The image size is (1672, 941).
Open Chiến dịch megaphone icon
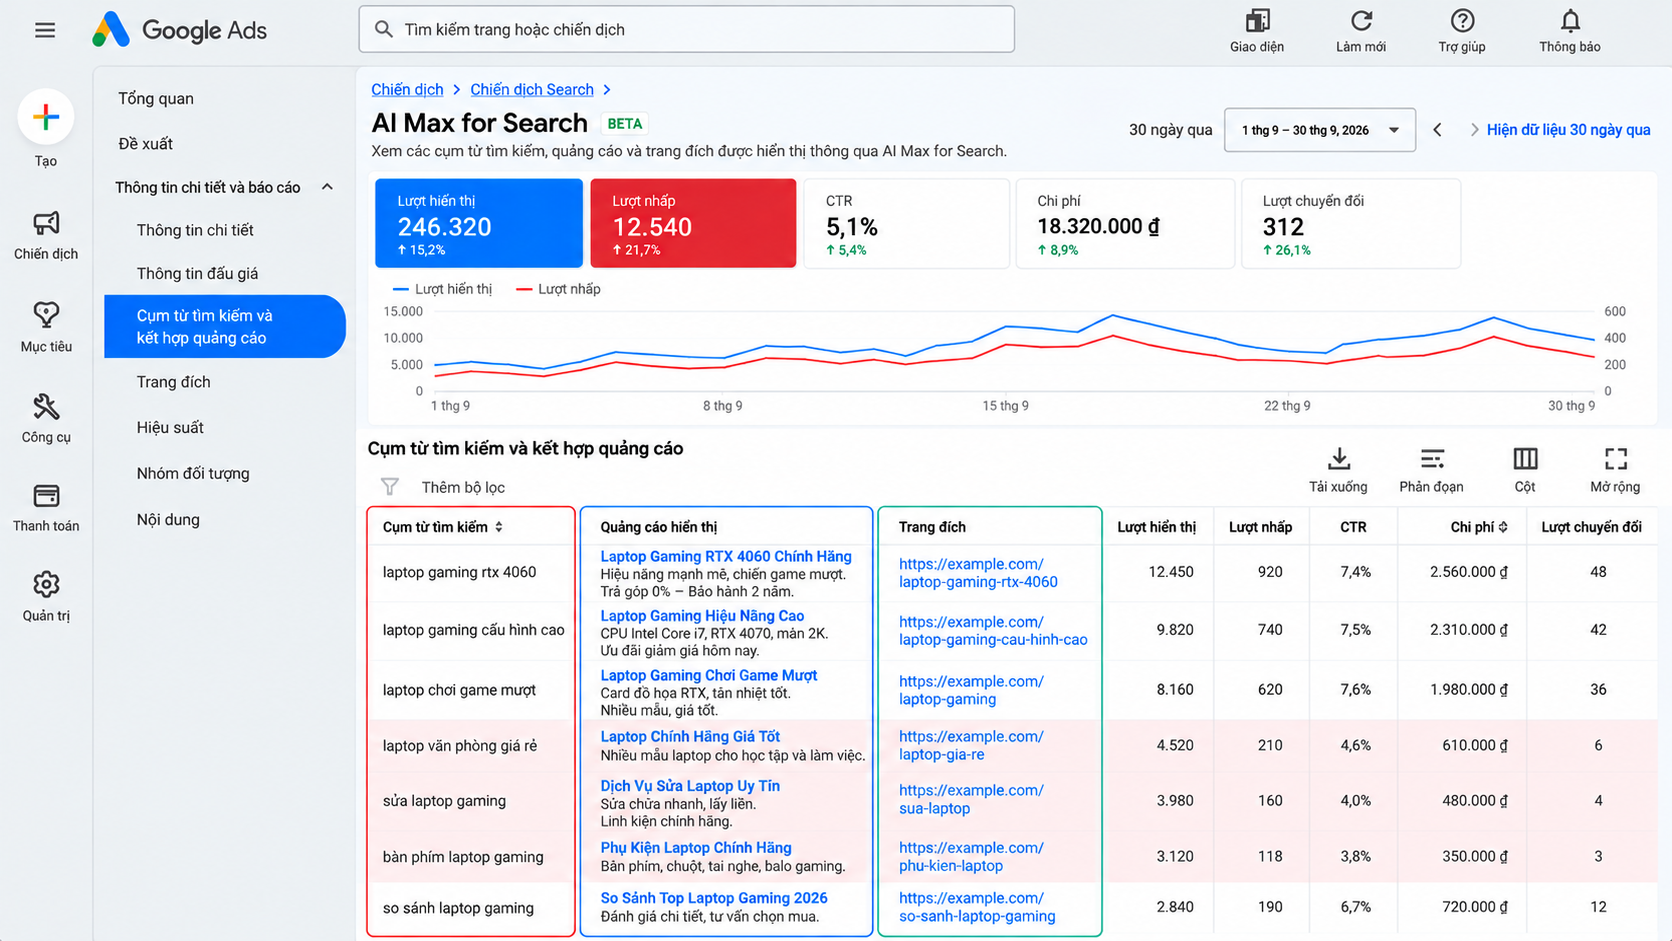click(46, 223)
